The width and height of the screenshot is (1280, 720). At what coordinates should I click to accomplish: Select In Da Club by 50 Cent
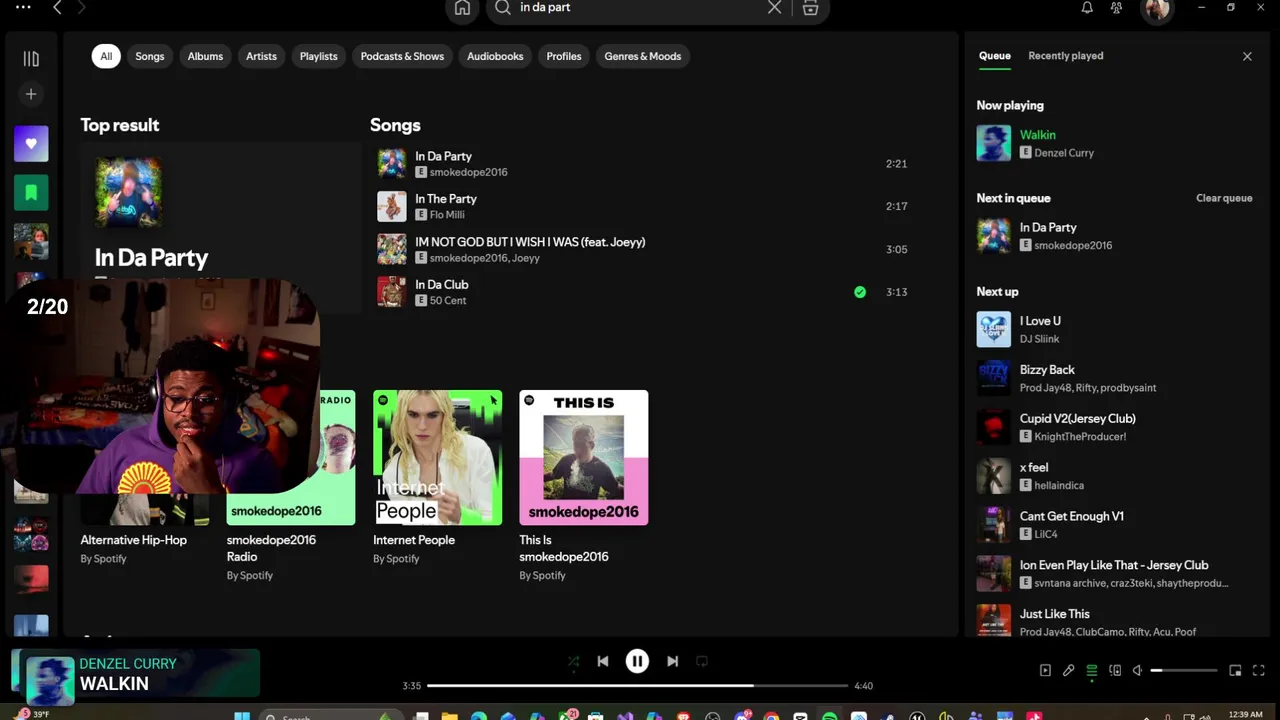(642, 292)
